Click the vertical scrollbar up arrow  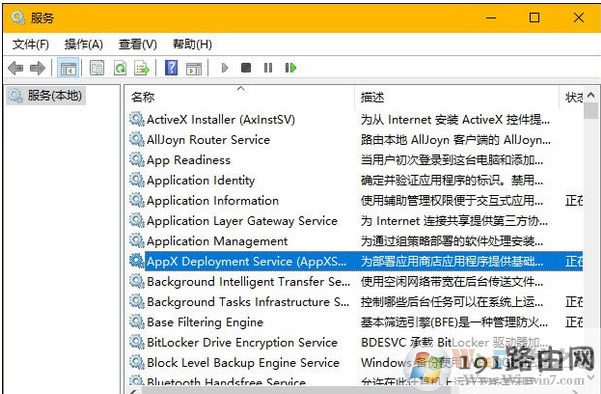click(591, 95)
